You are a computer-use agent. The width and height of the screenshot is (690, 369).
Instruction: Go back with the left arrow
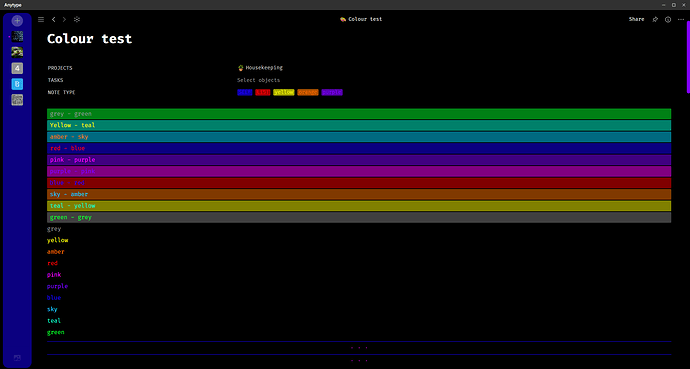[x=54, y=19]
